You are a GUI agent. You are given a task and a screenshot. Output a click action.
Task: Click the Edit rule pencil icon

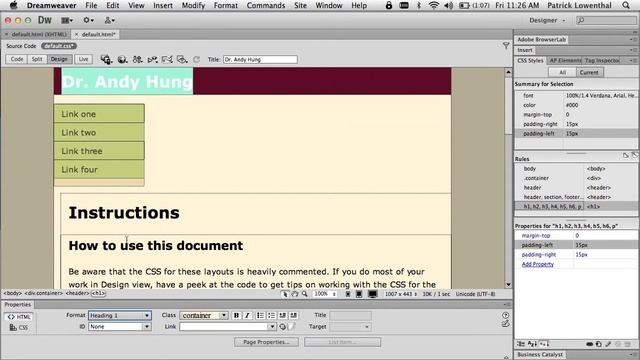[608, 344]
